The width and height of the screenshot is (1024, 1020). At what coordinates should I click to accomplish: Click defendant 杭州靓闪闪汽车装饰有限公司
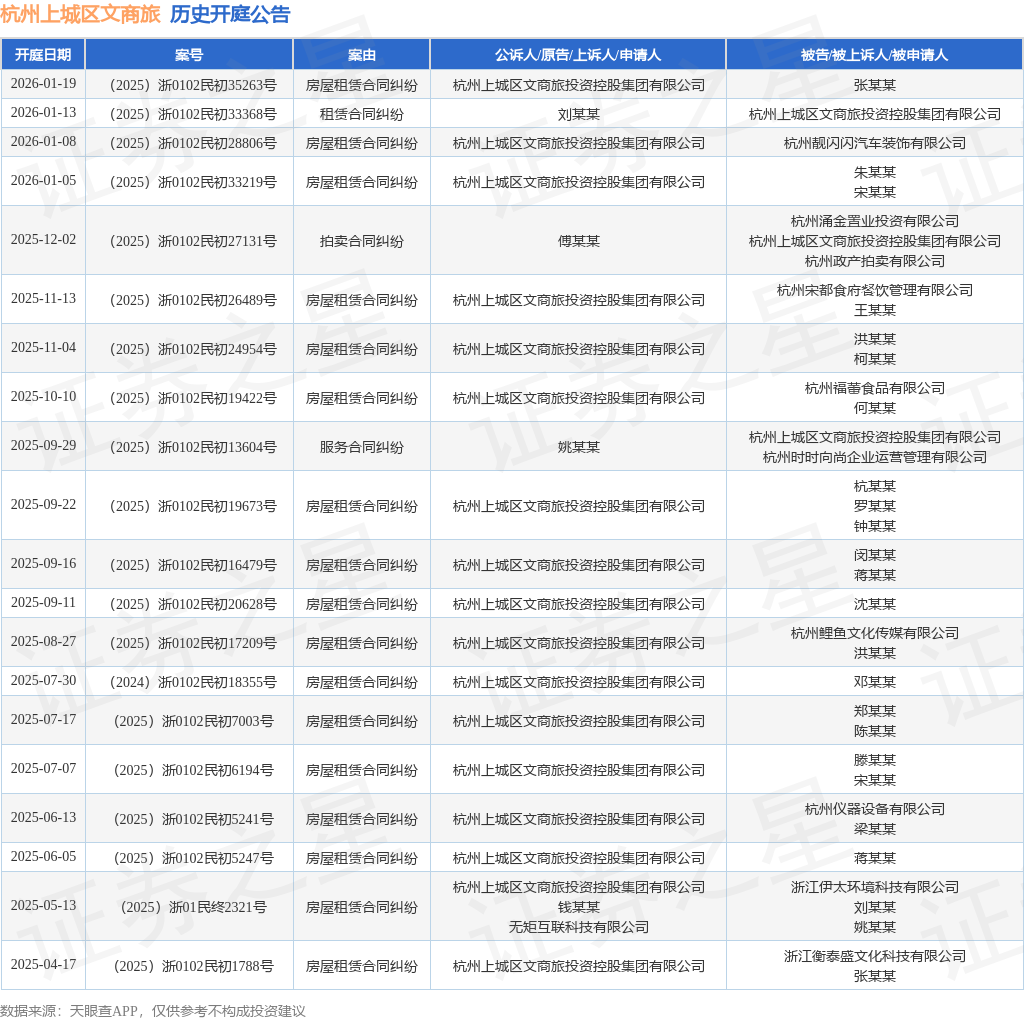[x=874, y=143]
